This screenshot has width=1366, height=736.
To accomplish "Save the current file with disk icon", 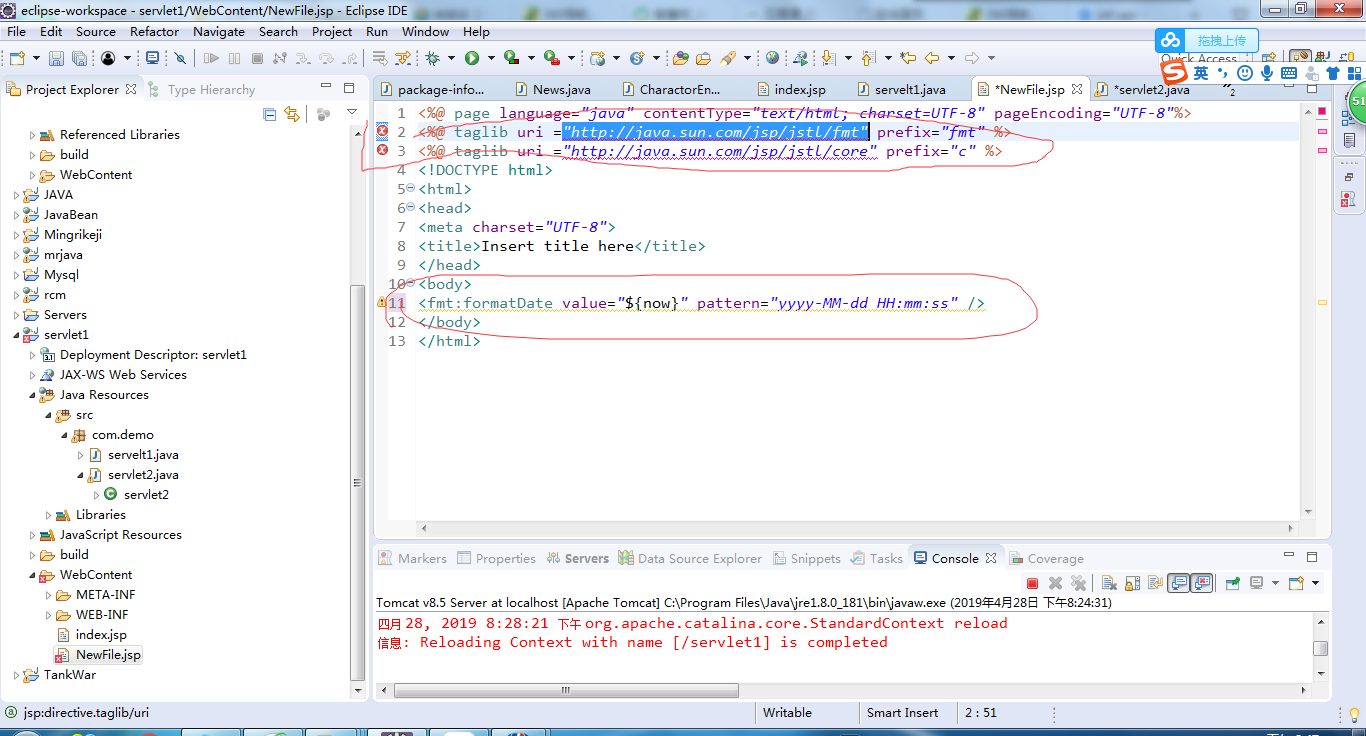I will [56, 58].
